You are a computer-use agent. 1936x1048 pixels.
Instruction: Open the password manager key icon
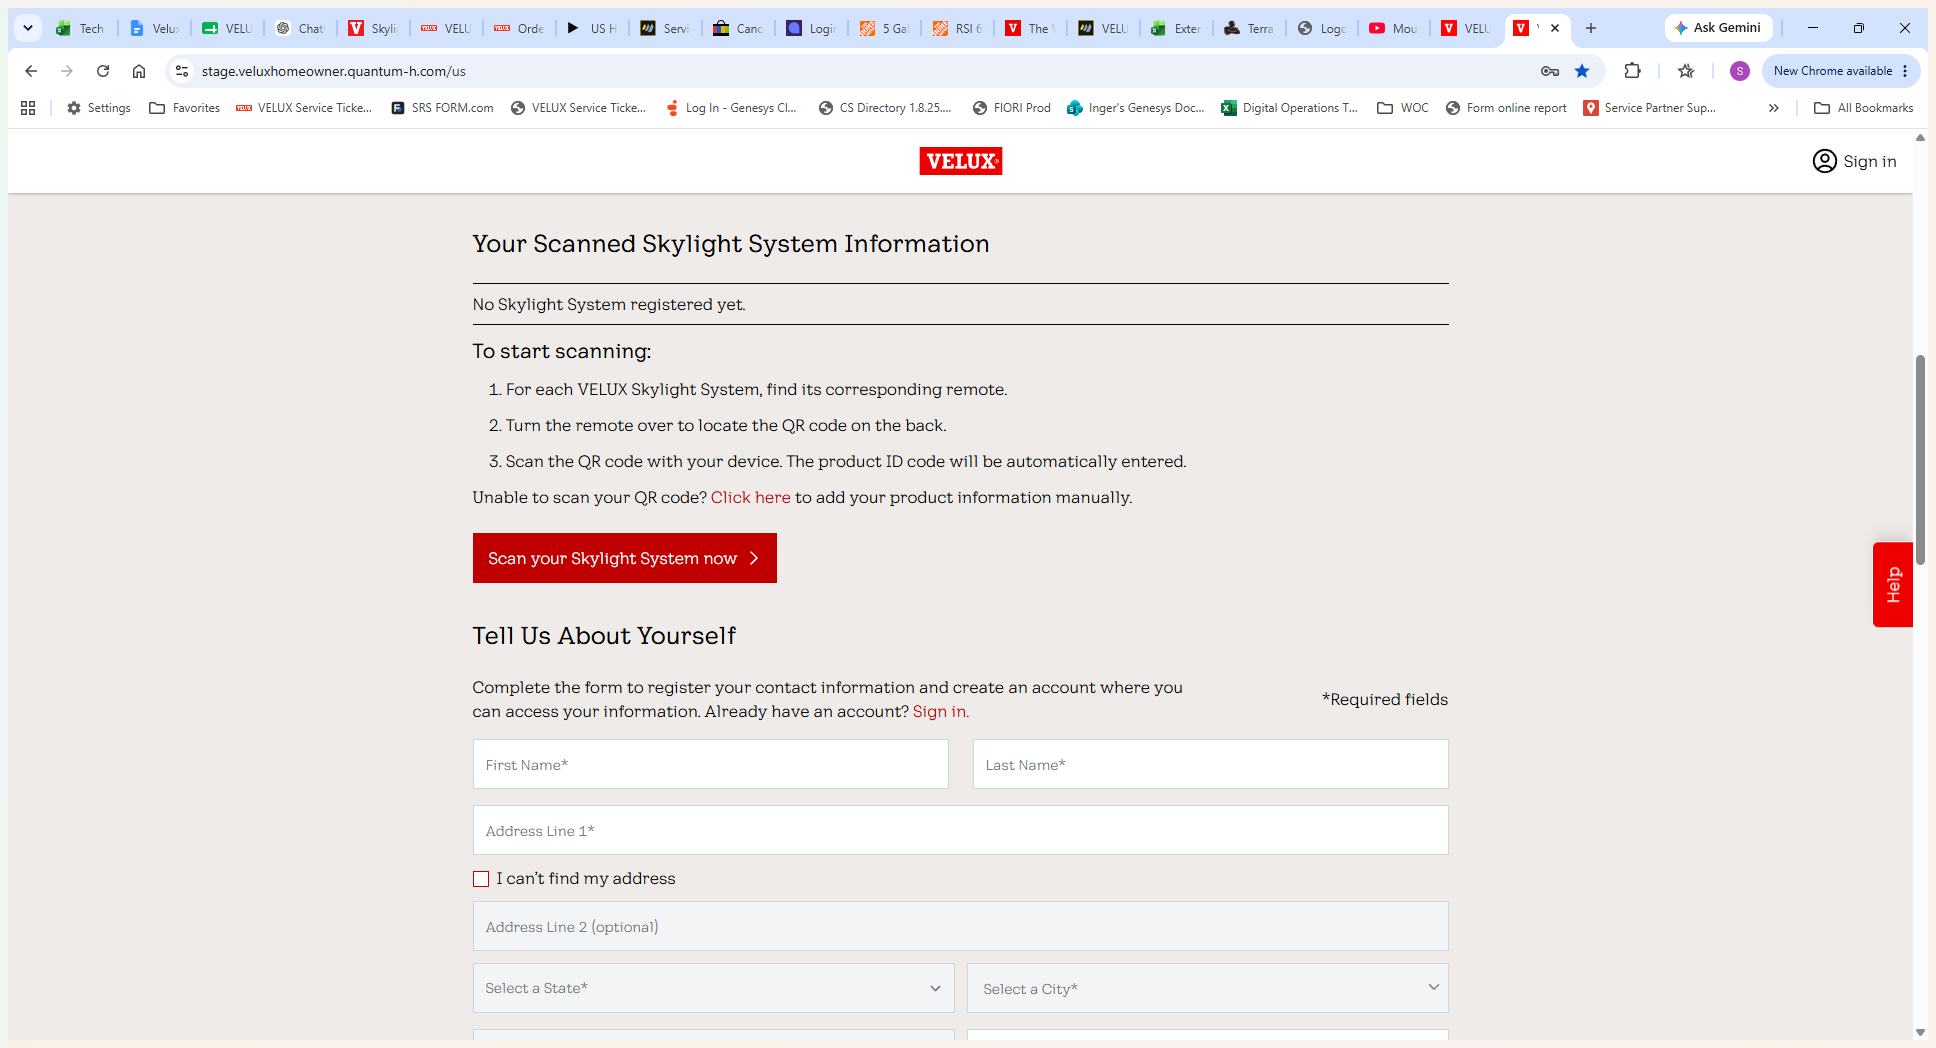point(1550,71)
